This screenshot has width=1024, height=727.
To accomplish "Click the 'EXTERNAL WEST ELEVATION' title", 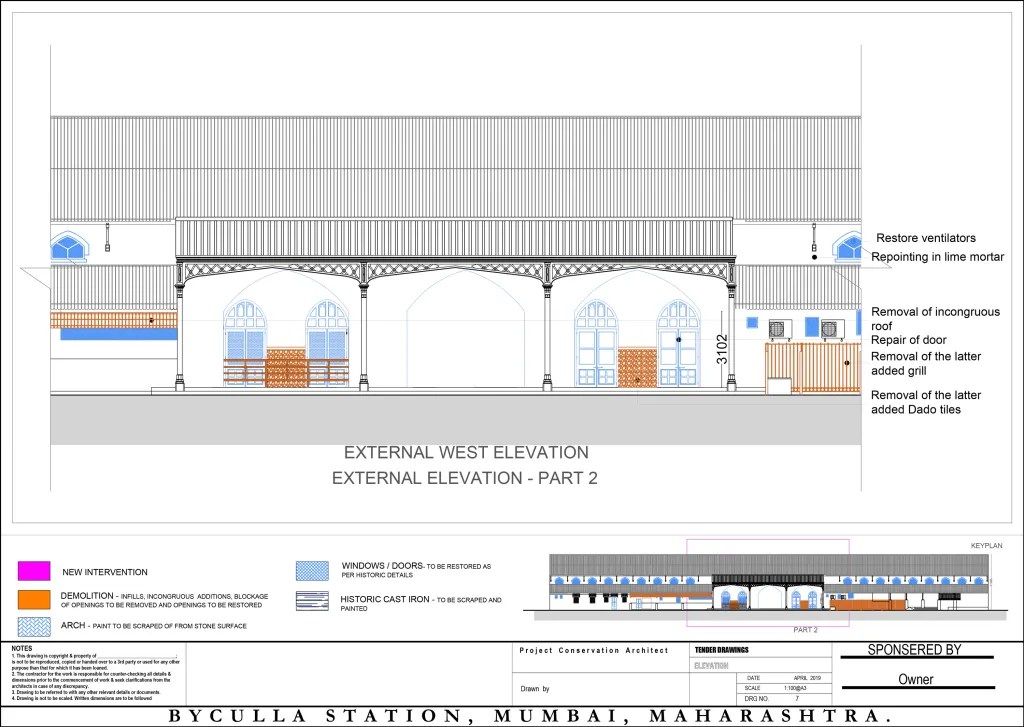I will coord(466,453).
